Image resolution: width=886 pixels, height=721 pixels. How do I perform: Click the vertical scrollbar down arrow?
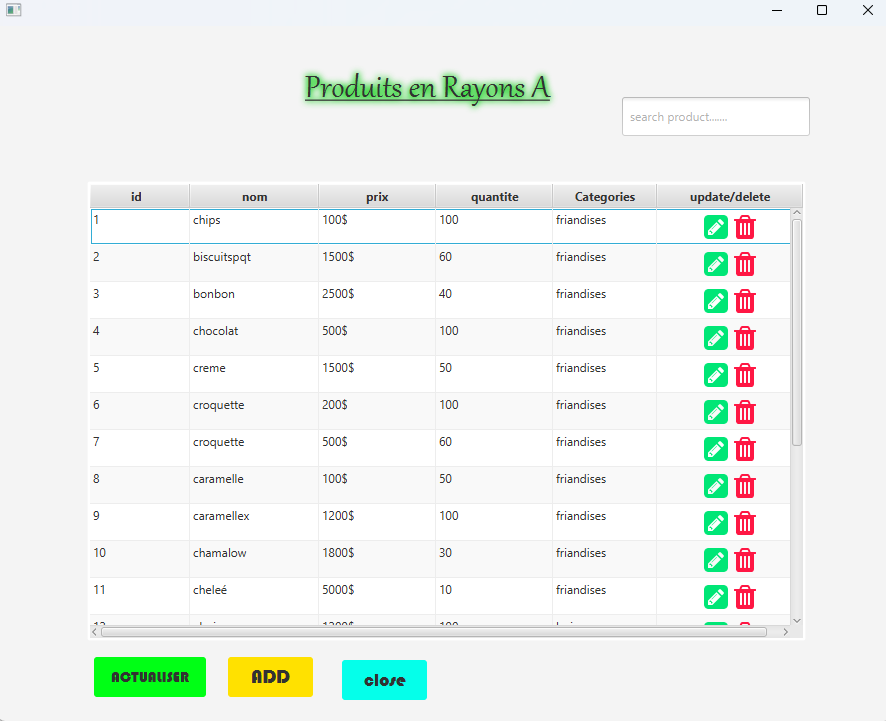[x=797, y=621]
